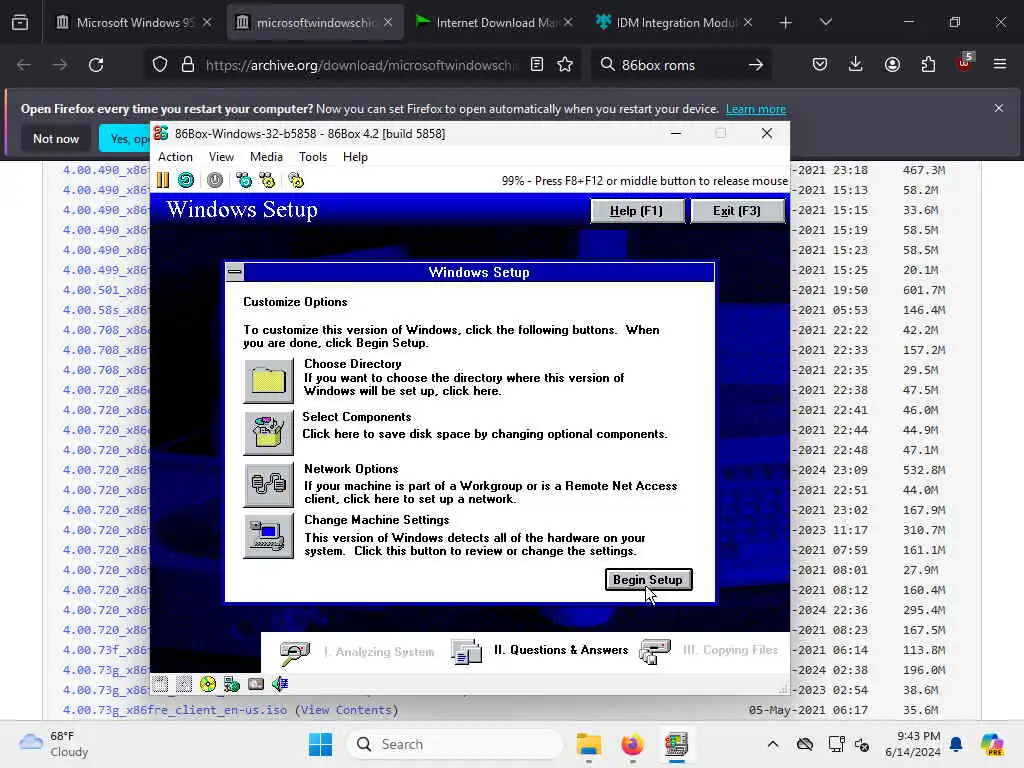Open the clock showing 9:43 PM
This screenshot has height=768, width=1024.
pos(912,744)
